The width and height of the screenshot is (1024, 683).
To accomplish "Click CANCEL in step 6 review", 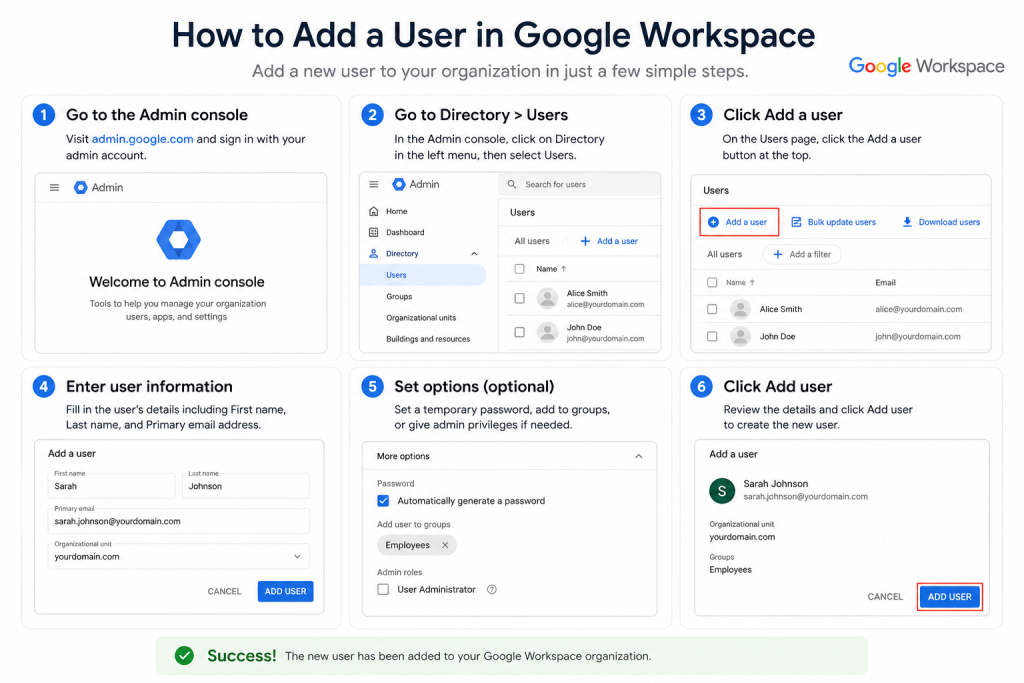I will 885,596.
